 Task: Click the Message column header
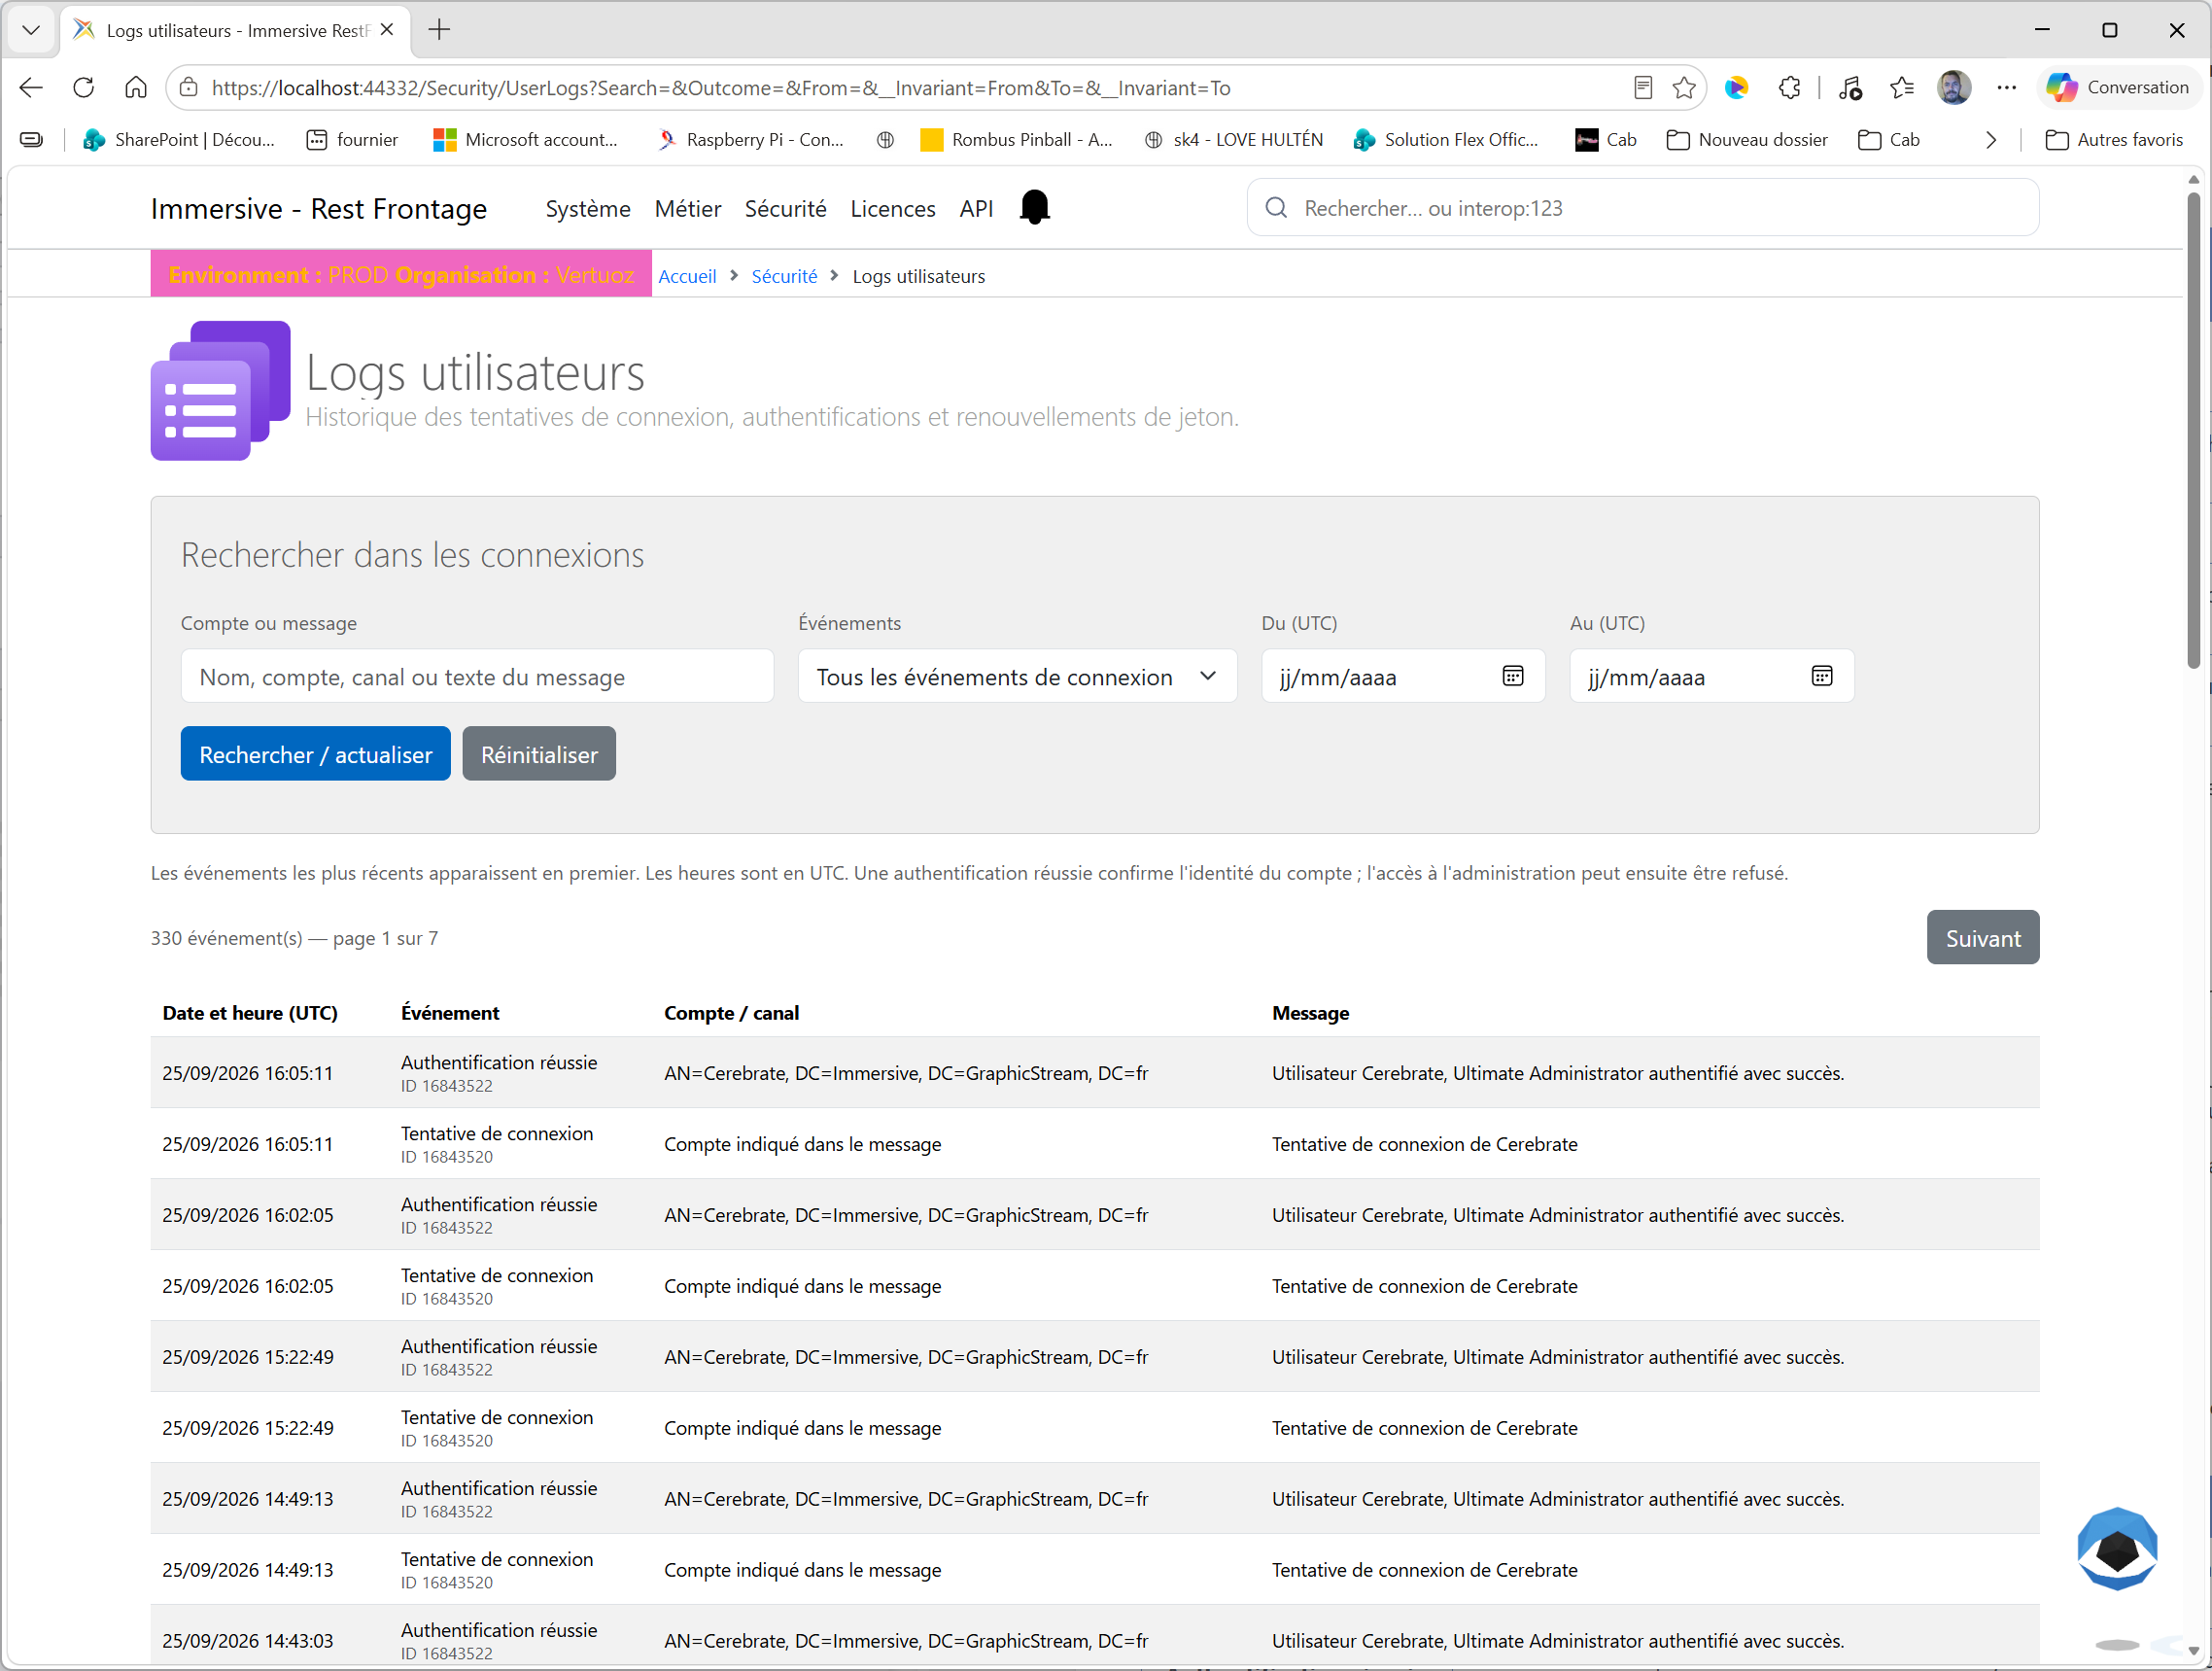click(x=1310, y=1012)
